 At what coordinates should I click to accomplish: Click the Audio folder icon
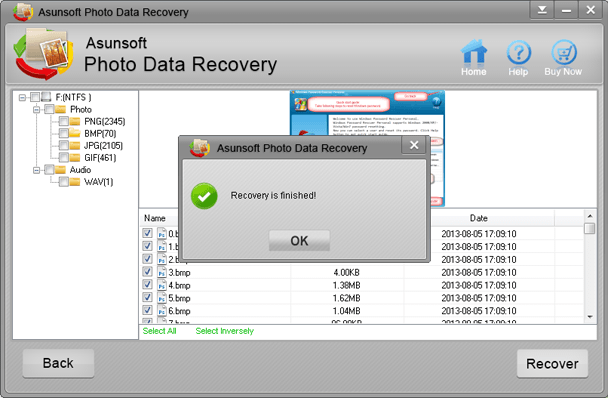(60, 170)
